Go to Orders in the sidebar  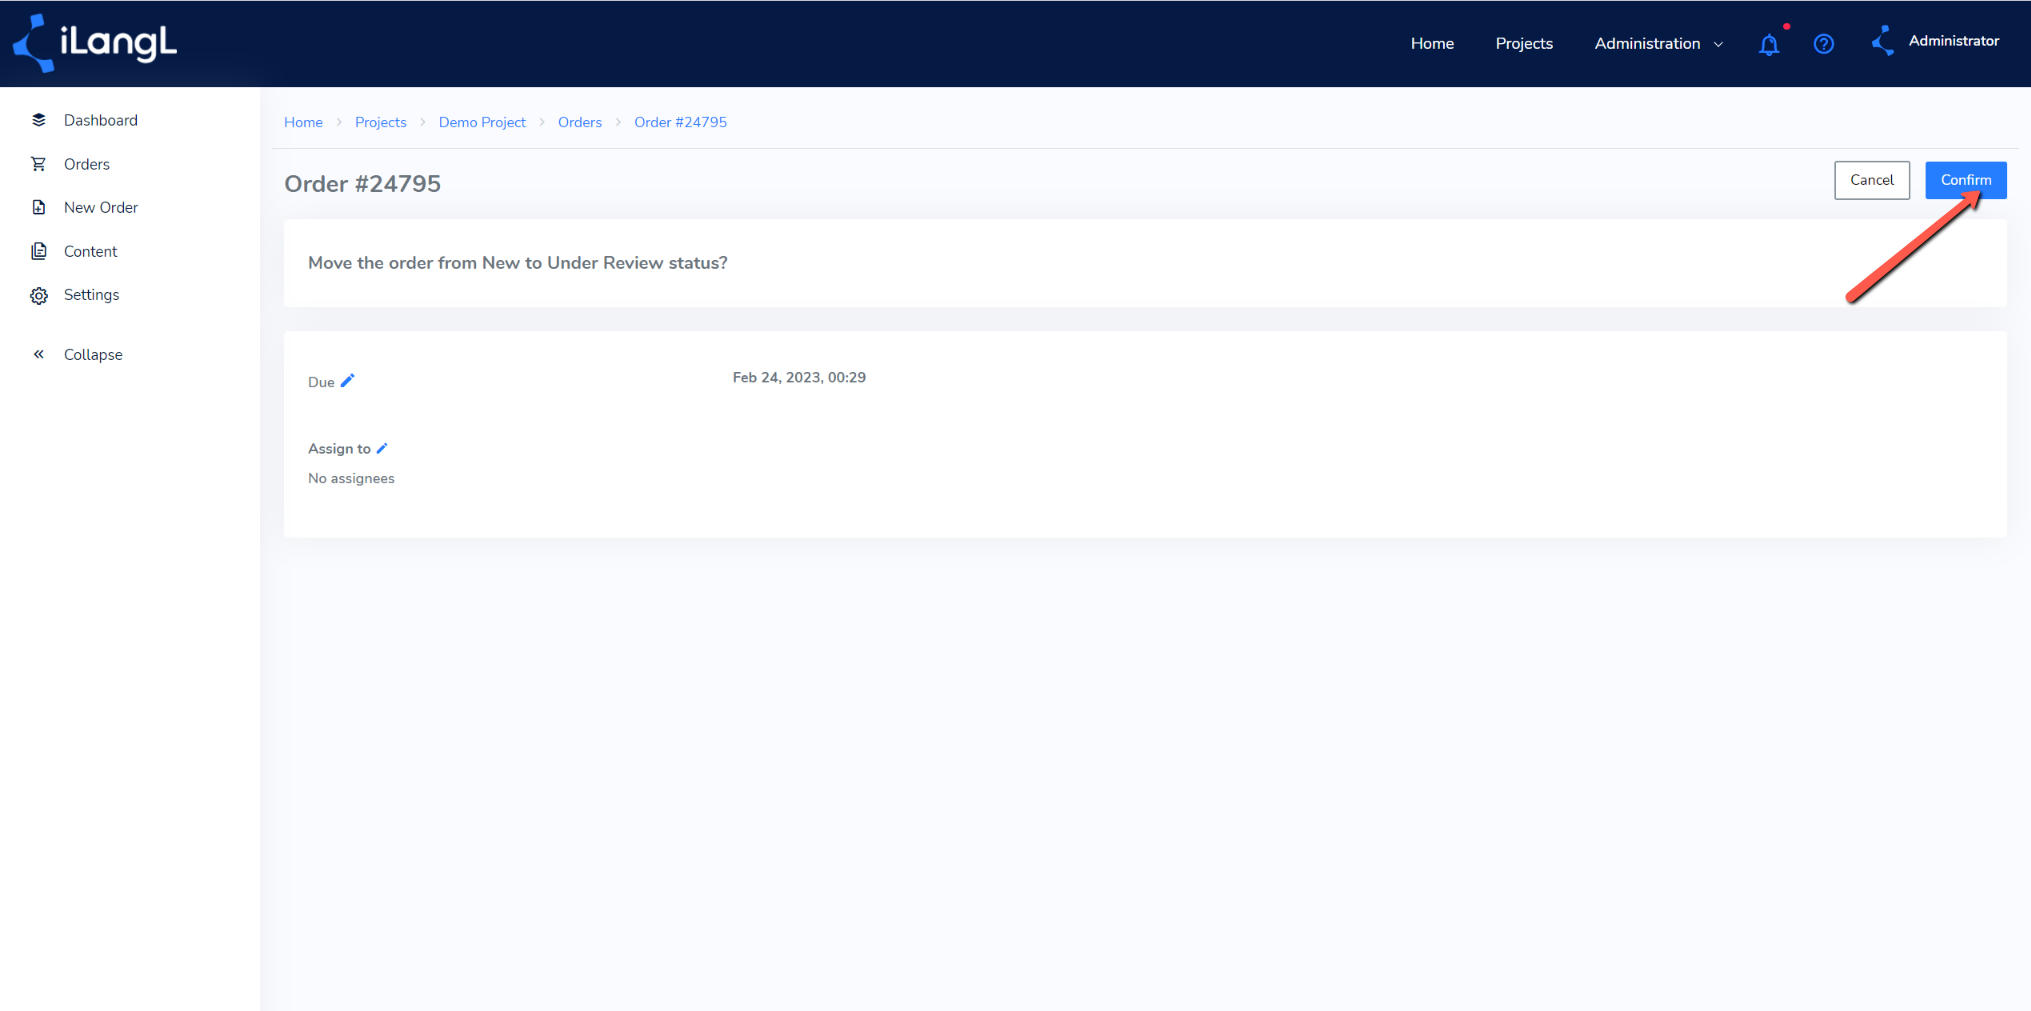(x=87, y=164)
